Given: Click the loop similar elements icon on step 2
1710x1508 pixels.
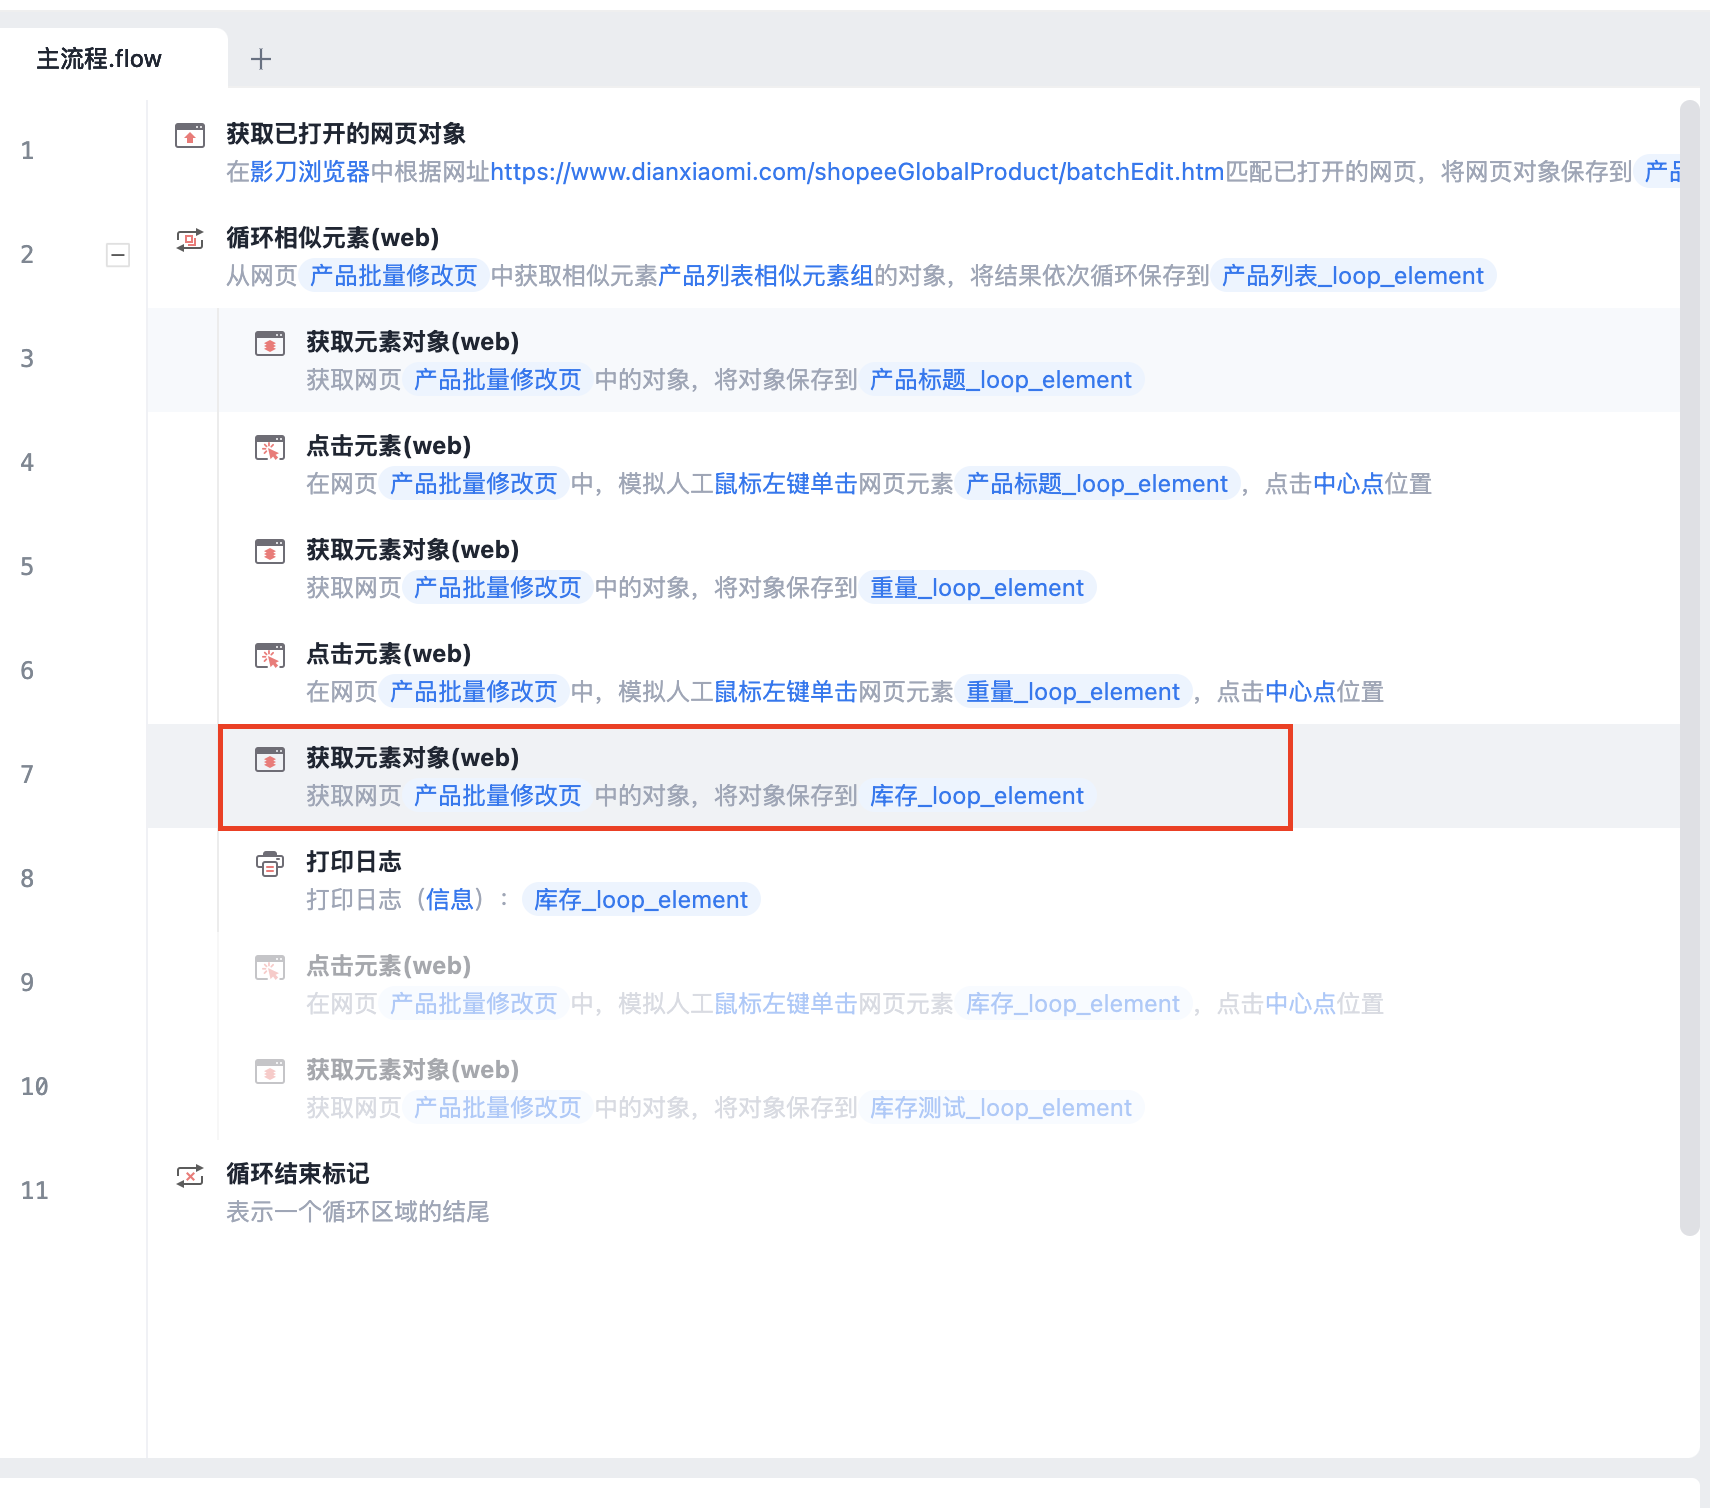Looking at the screenshot, I should click(190, 239).
